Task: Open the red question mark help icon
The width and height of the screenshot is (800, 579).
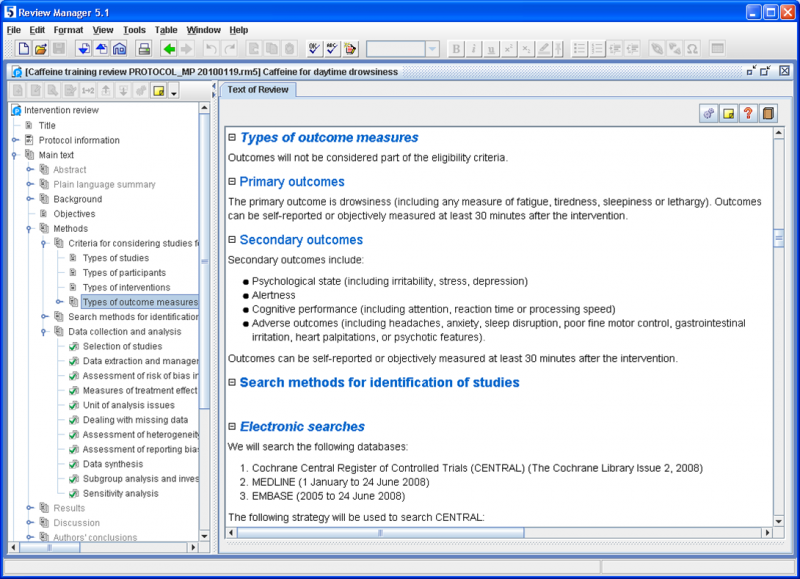Action: coord(747,114)
